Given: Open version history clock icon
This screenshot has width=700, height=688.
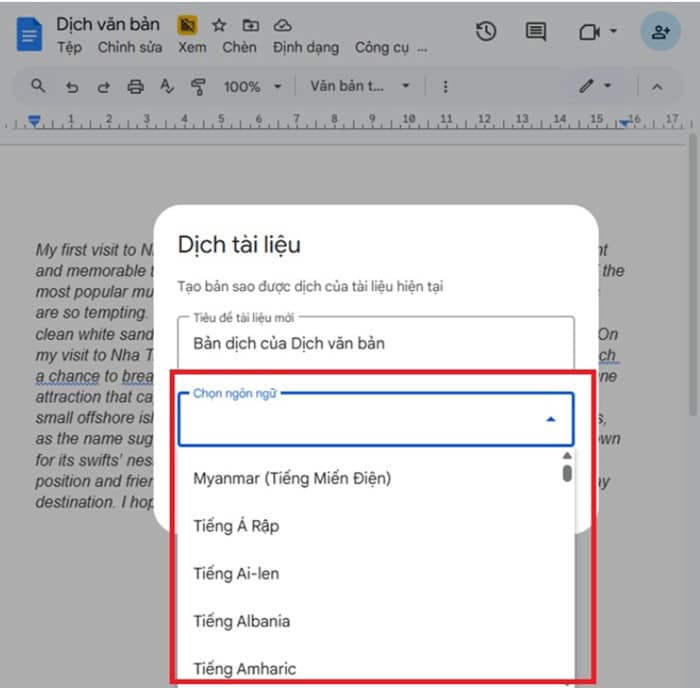Looking at the screenshot, I should click(486, 32).
